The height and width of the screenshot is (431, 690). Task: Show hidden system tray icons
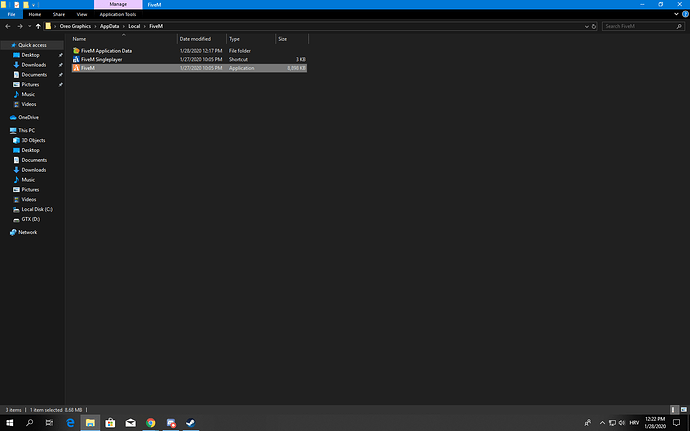(602, 423)
